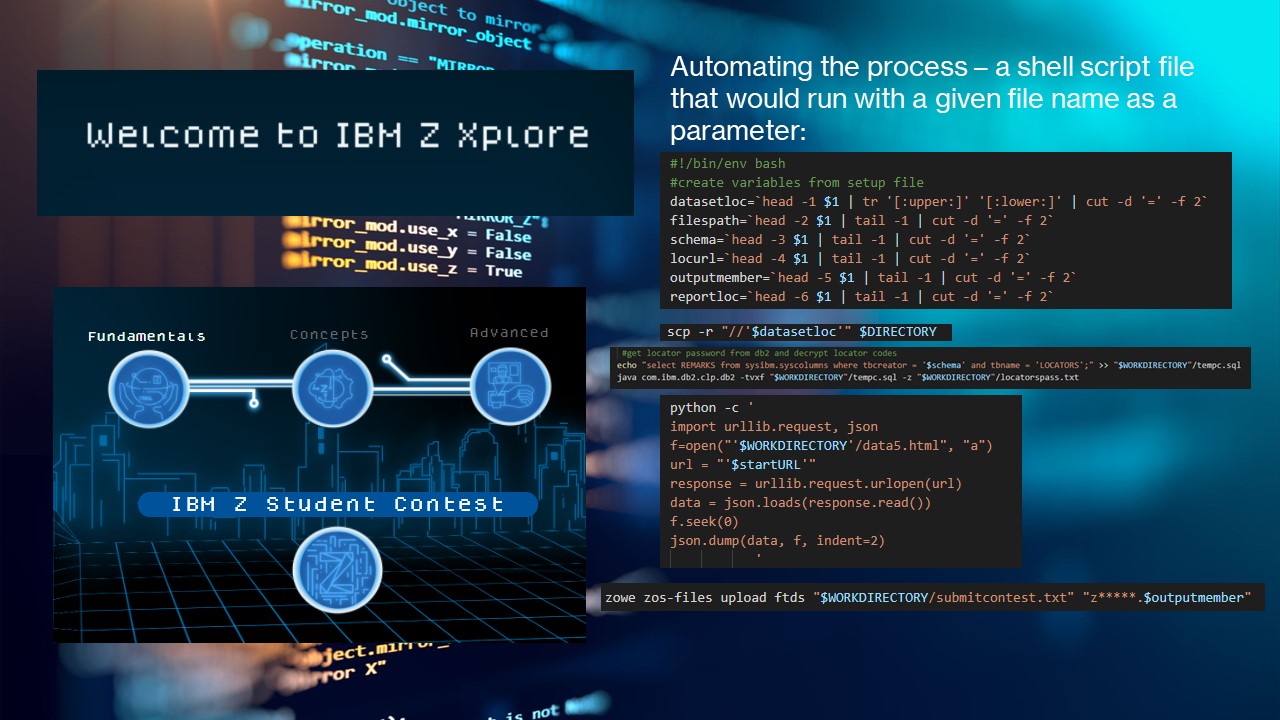Select the Concepts label

pyautogui.click(x=329, y=334)
